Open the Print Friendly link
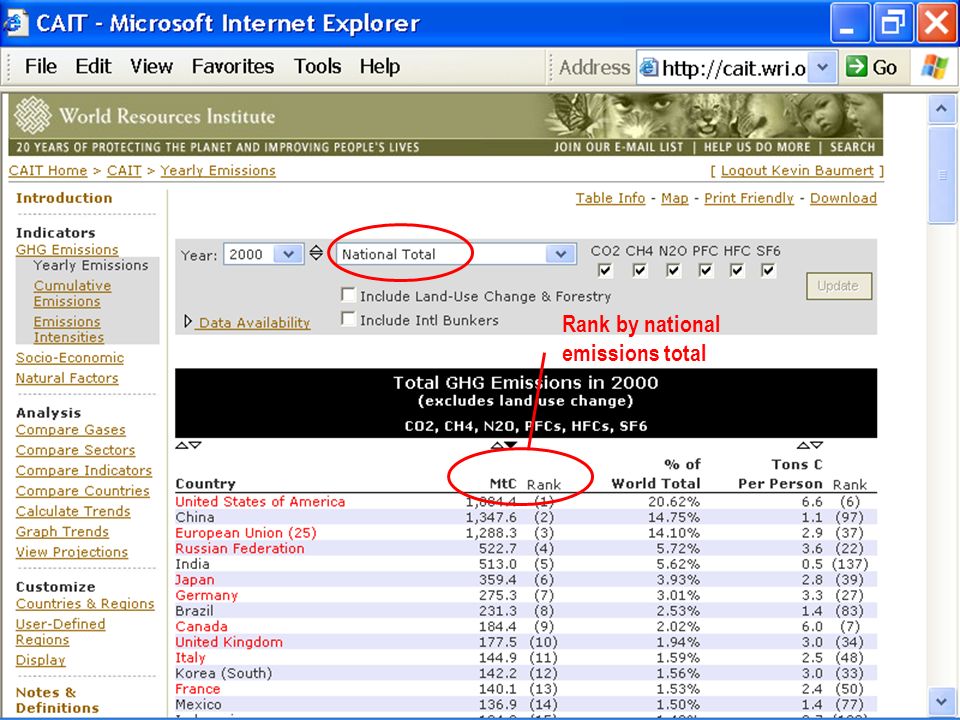 [749, 198]
